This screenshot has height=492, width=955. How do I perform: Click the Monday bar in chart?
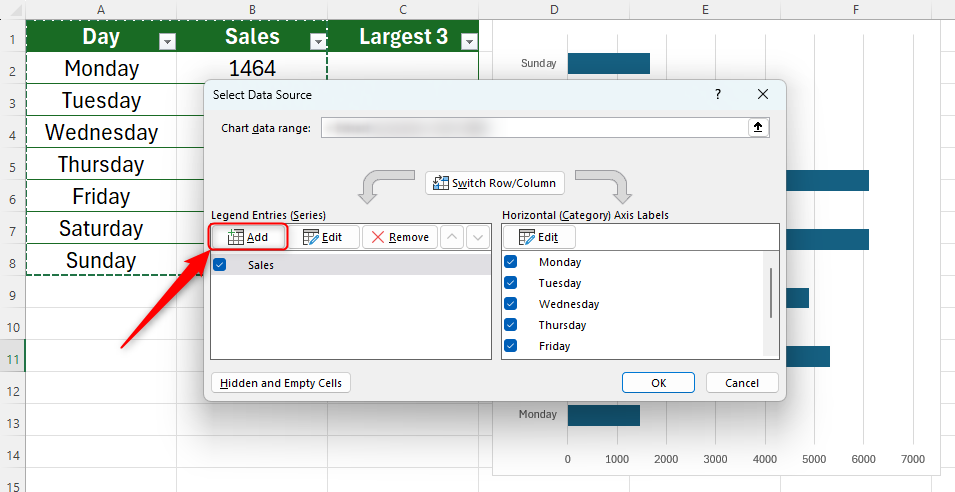point(604,415)
